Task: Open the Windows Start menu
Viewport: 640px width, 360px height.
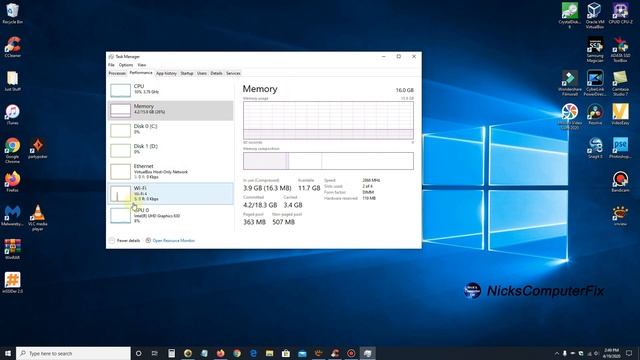Action: pos(8,353)
